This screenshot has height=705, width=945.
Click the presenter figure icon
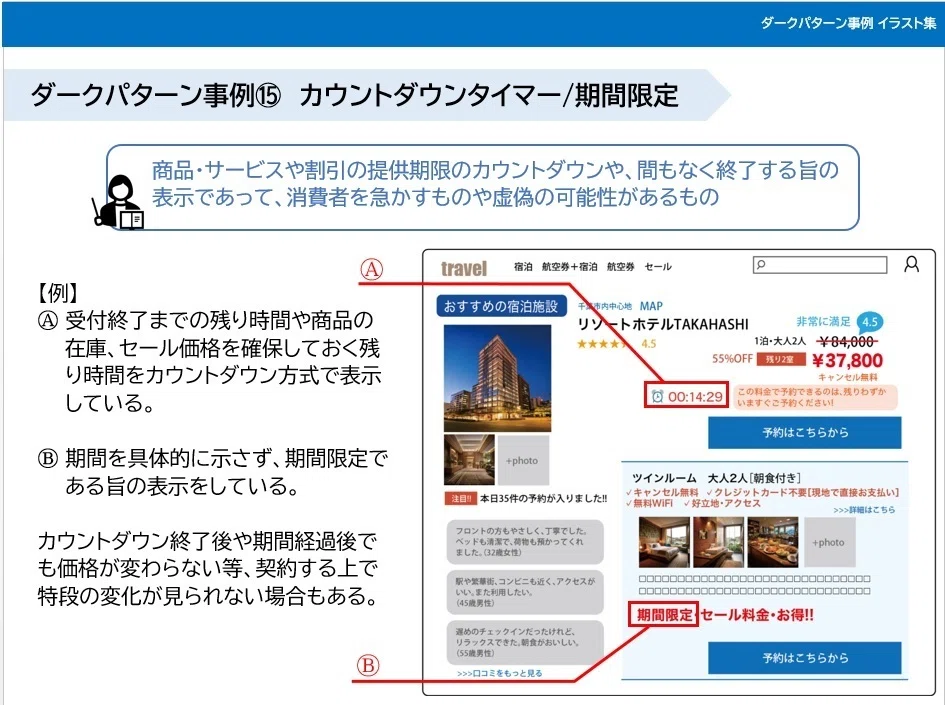(x=119, y=202)
